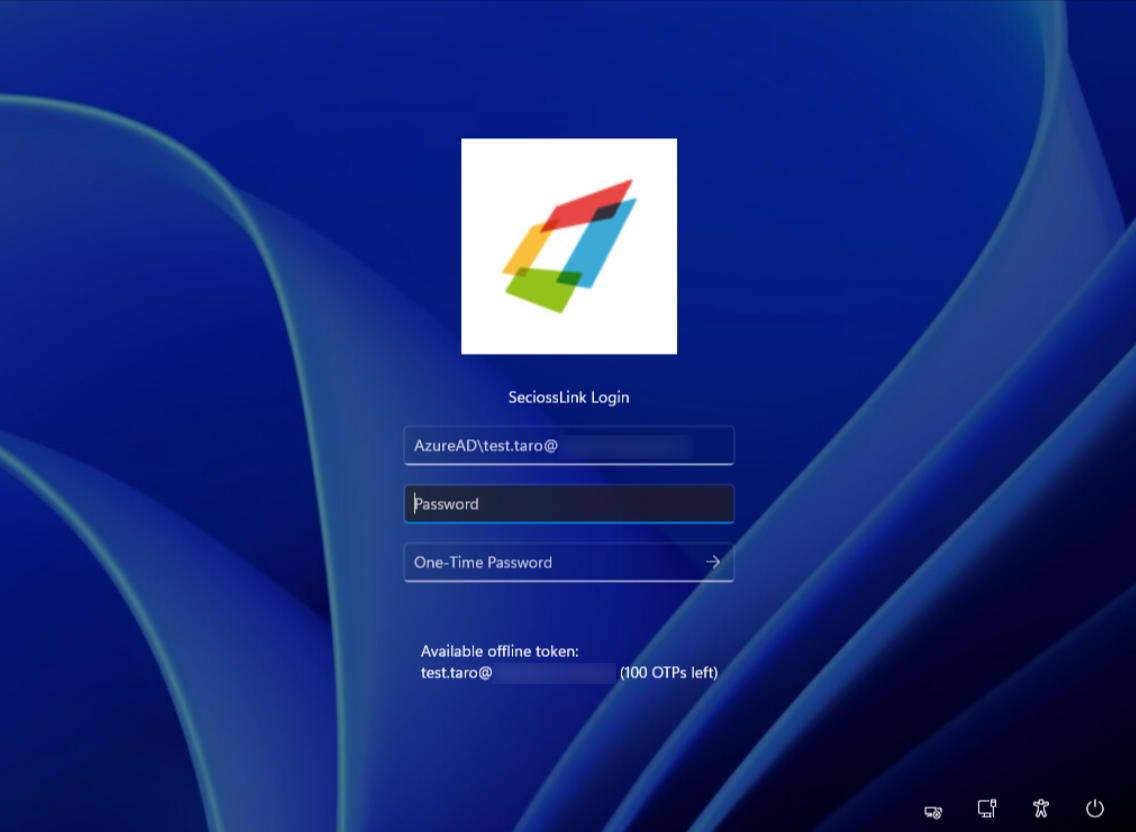The width and height of the screenshot is (1136, 832).
Task: Click the network sign-in icon
Action: click(933, 812)
